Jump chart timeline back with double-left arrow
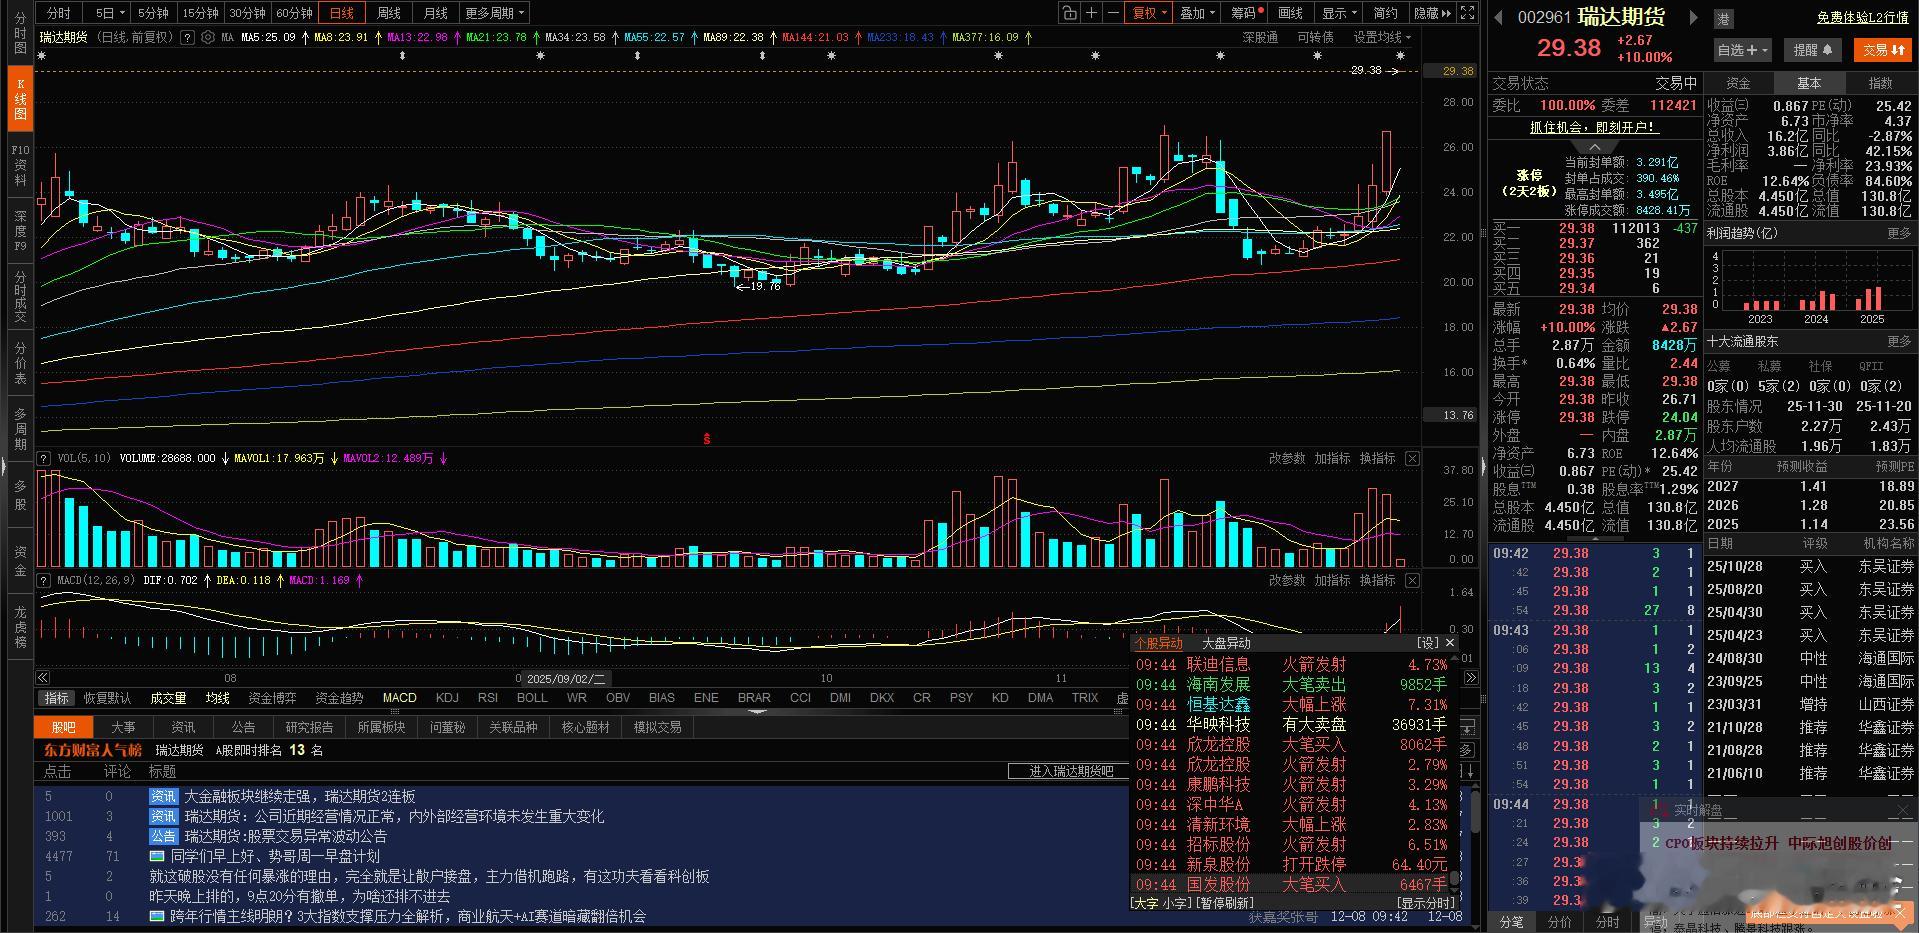The height and width of the screenshot is (933, 1919). click(x=43, y=678)
